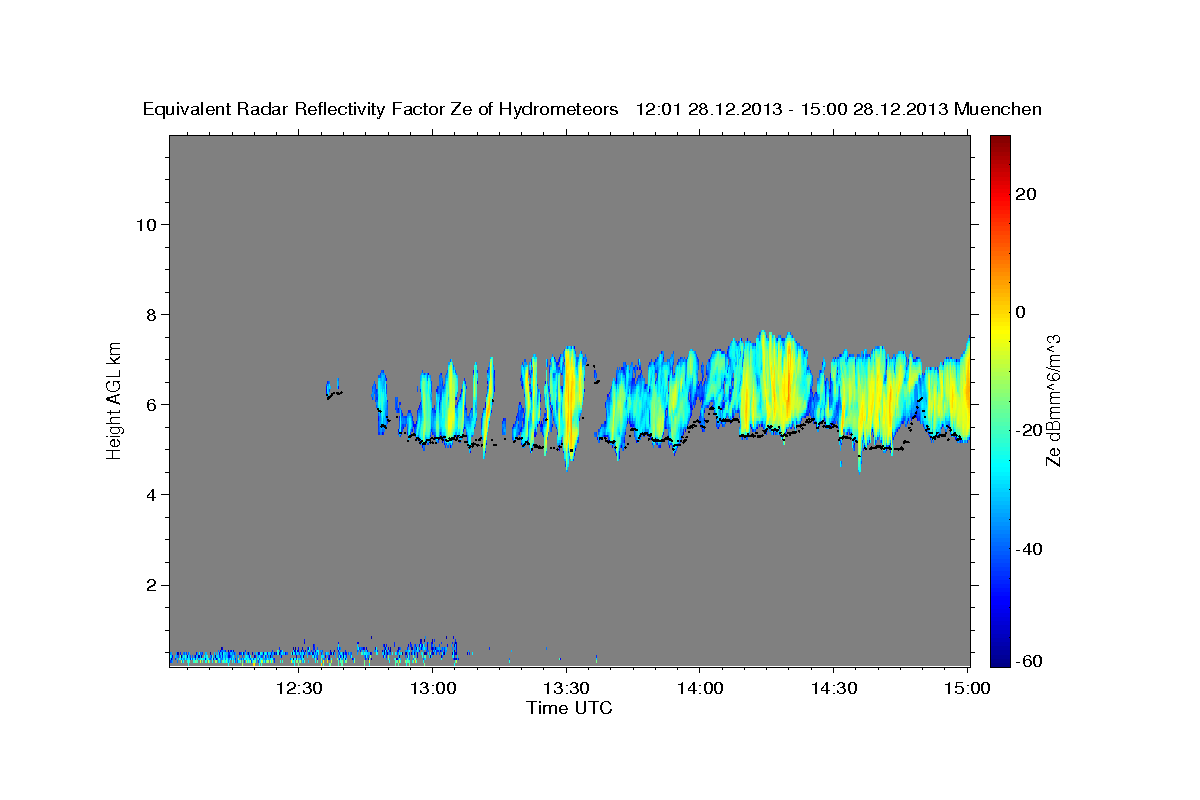
Task: Click the 15:00 time tick label
Action: click(965, 688)
